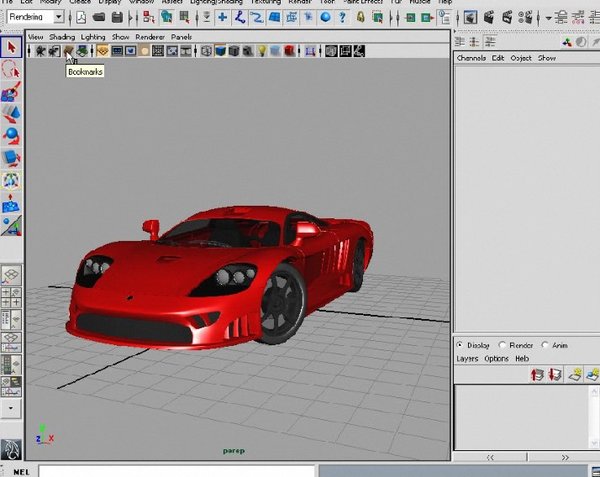Click Layers in the layer editor
Viewport: 600px width, 477px height.
click(x=468, y=358)
